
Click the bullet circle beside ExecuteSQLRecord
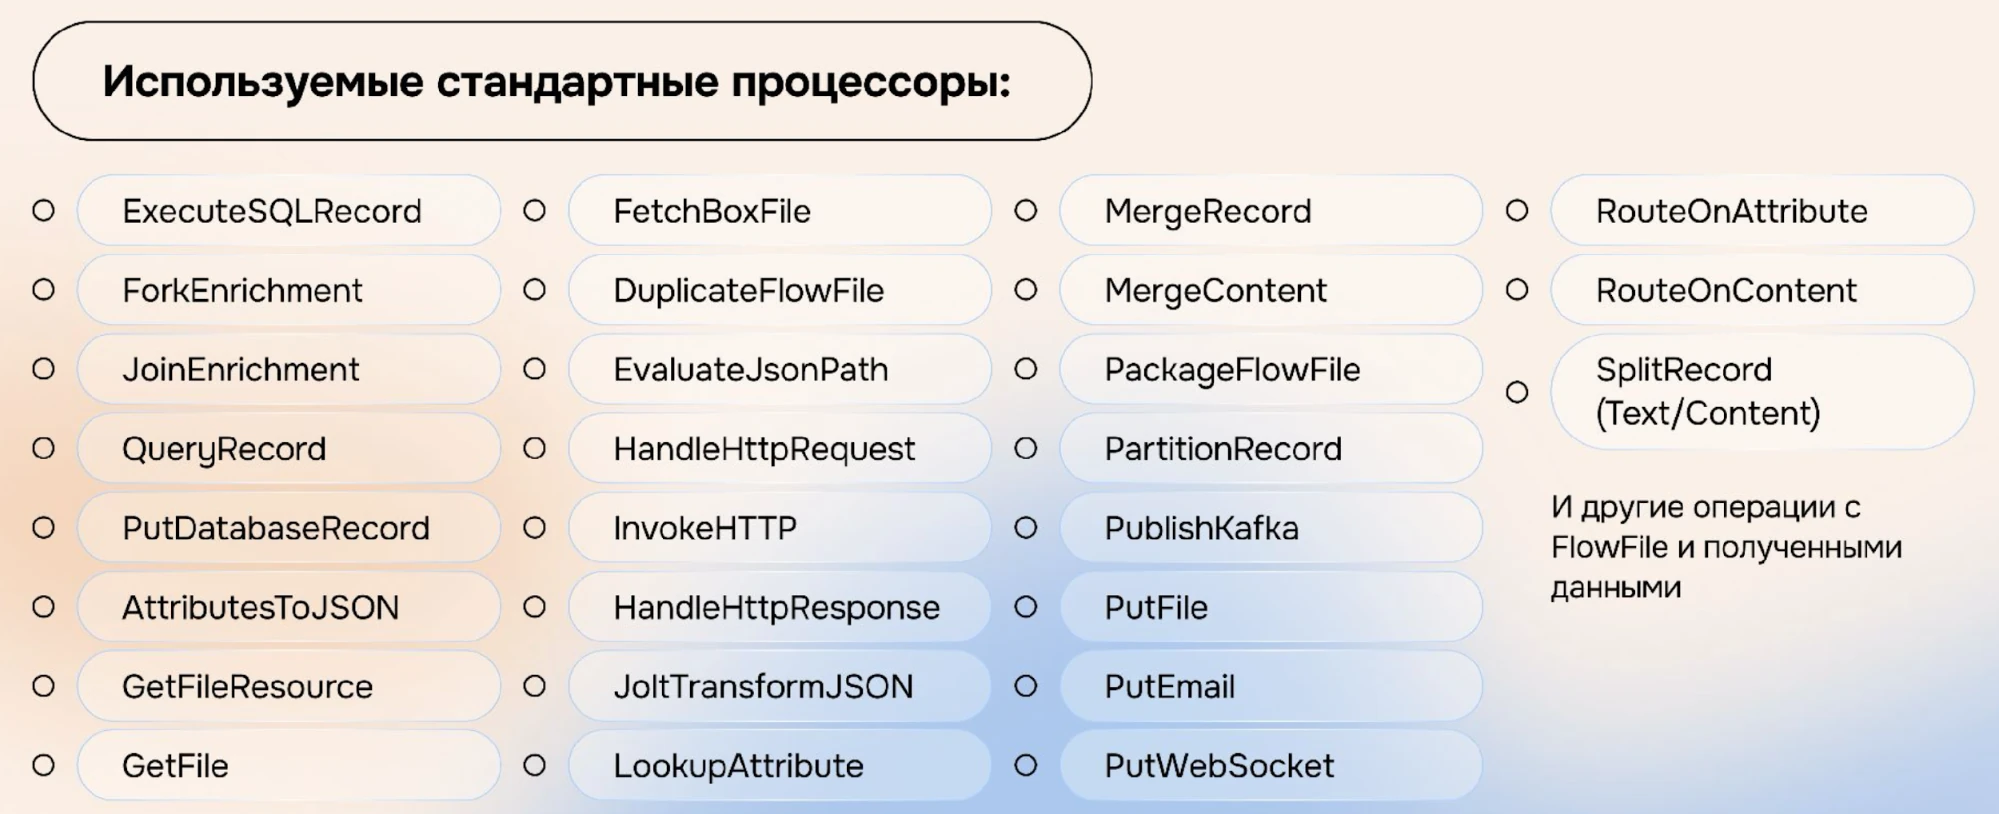click(43, 211)
